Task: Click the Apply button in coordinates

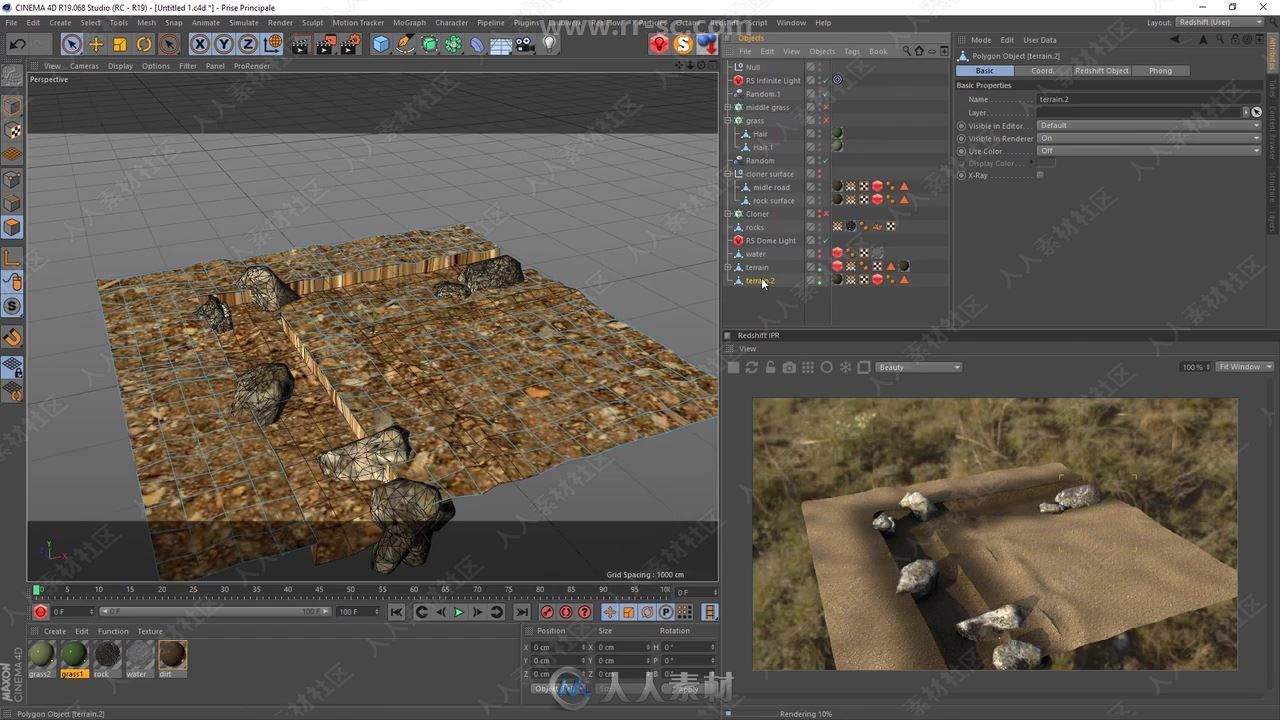Action: [688, 689]
